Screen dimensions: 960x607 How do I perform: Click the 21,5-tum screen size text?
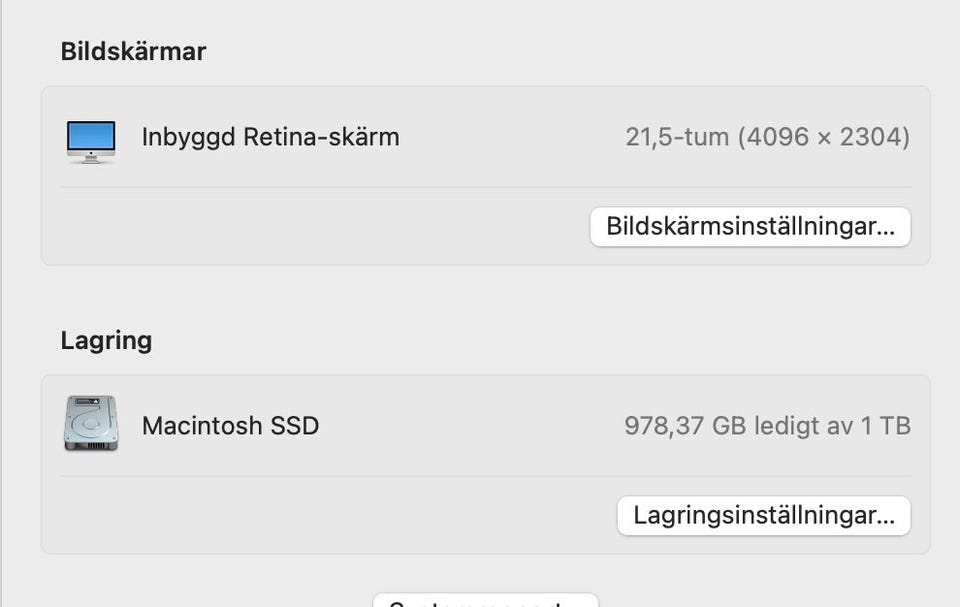677,137
